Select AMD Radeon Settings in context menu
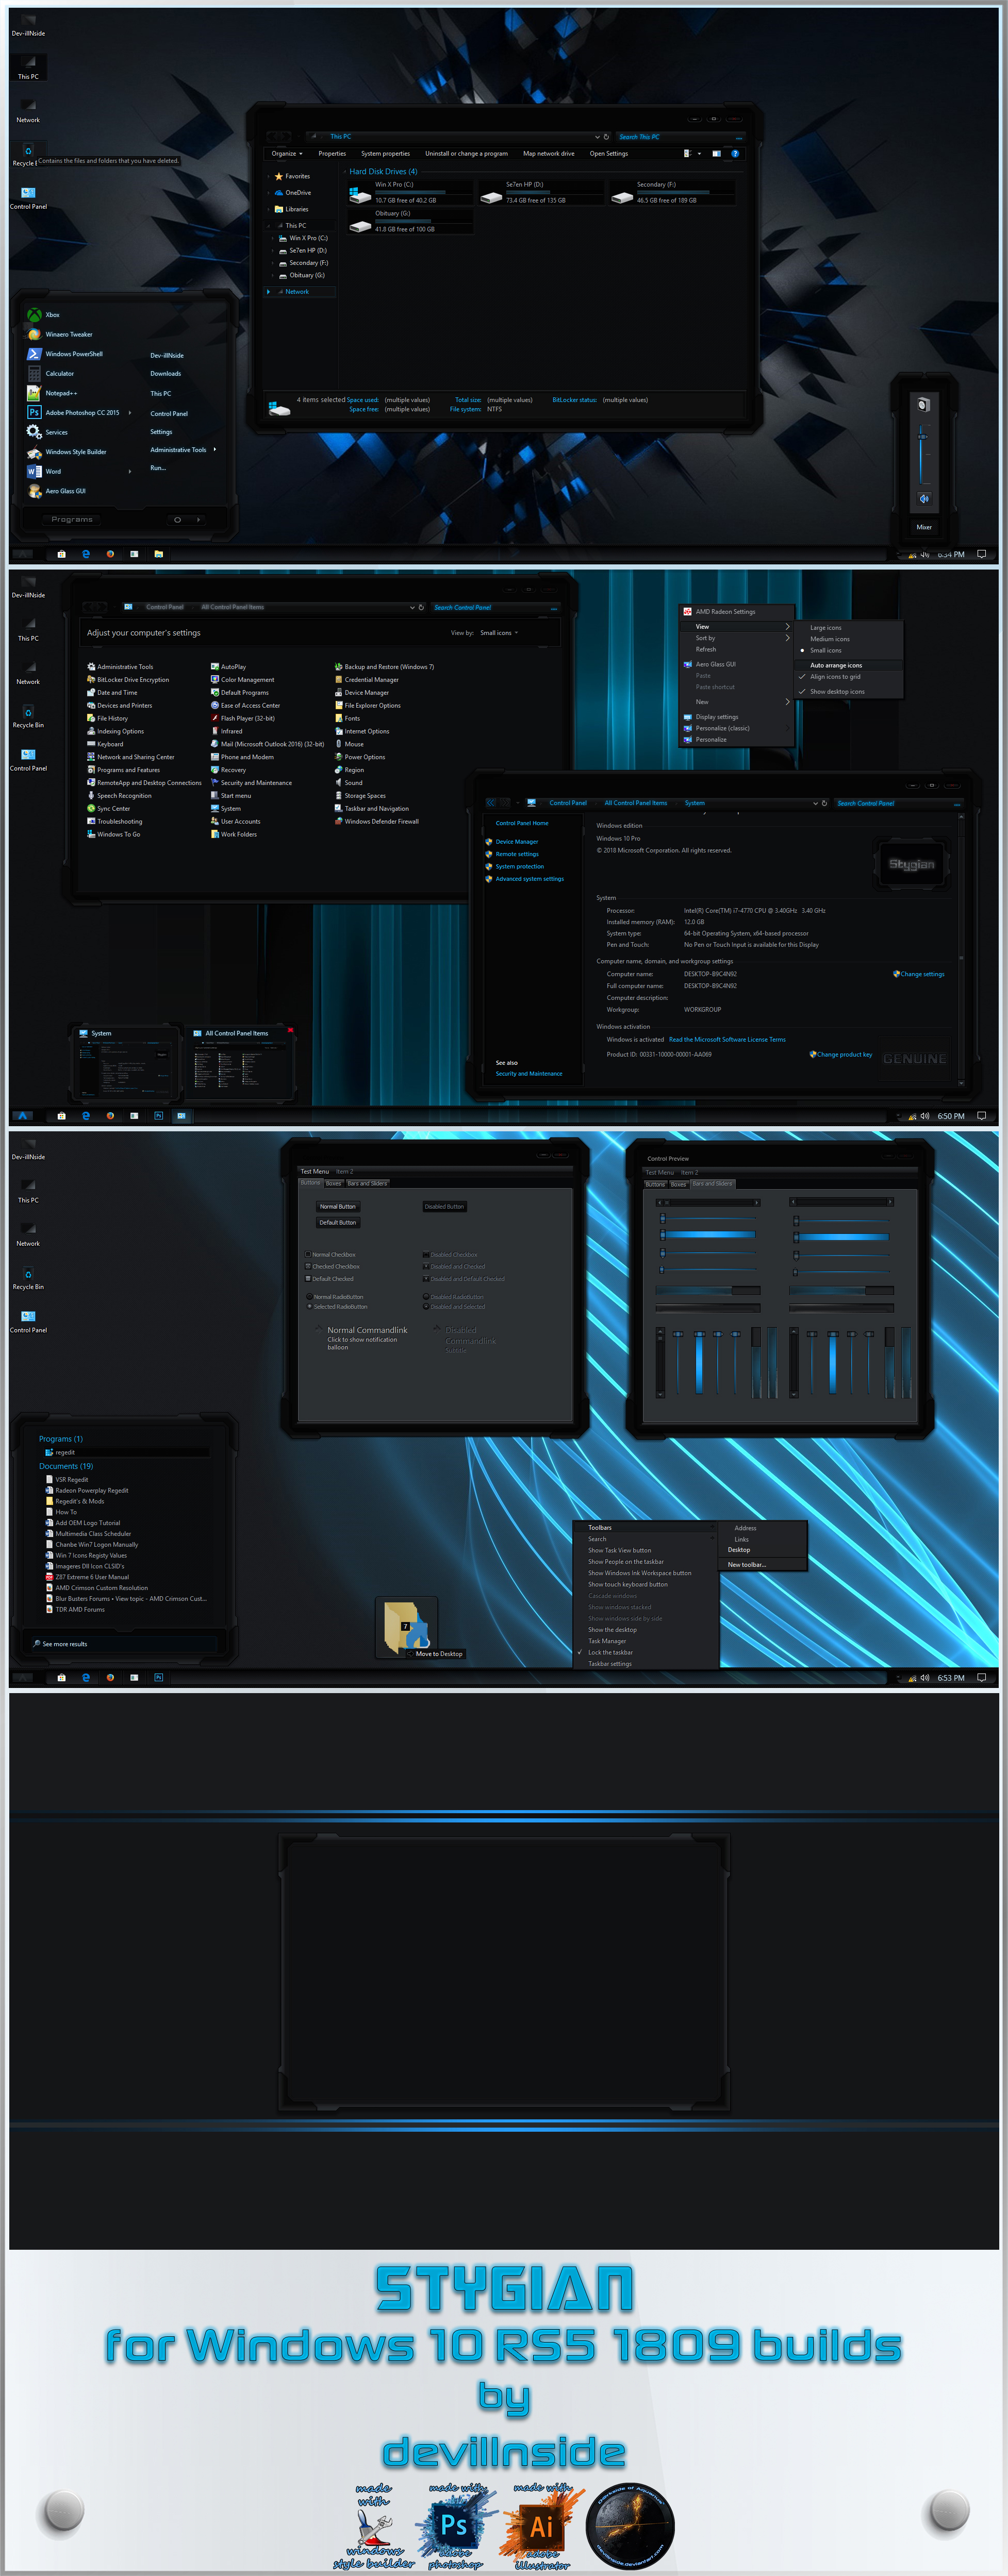The height and width of the screenshot is (2576, 1008). pos(737,611)
